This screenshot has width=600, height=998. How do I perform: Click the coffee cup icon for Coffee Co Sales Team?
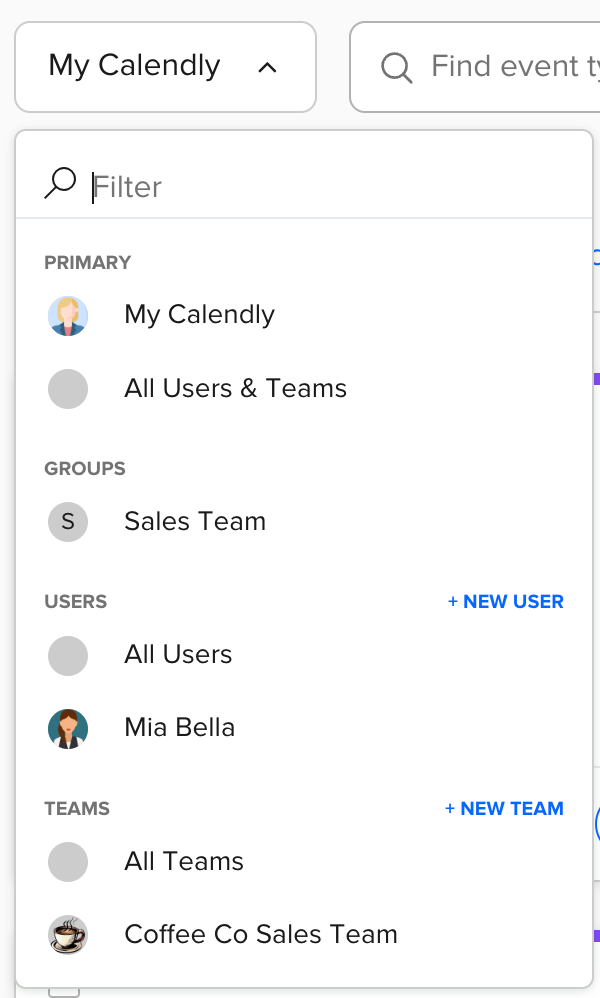tap(68, 934)
